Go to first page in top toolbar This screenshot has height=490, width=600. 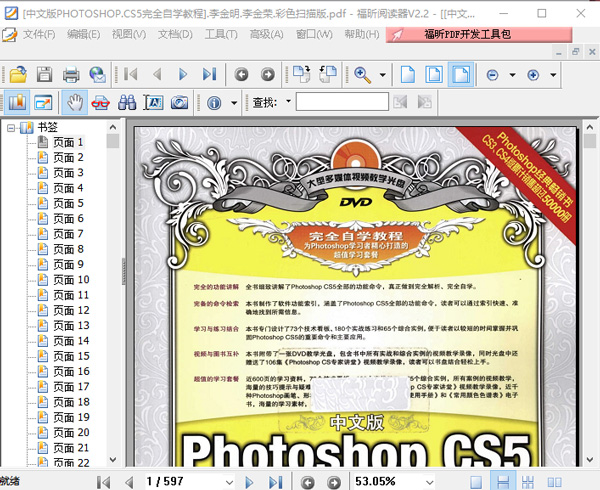(x=130, y=74)
